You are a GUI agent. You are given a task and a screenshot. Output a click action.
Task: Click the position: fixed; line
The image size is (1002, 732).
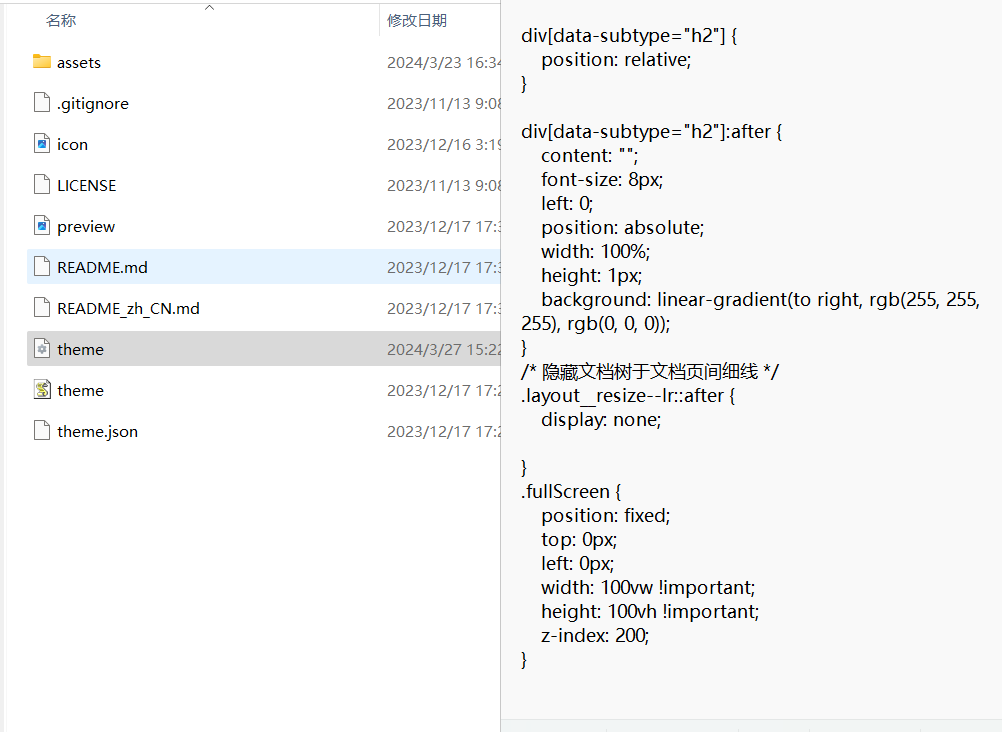606,515
